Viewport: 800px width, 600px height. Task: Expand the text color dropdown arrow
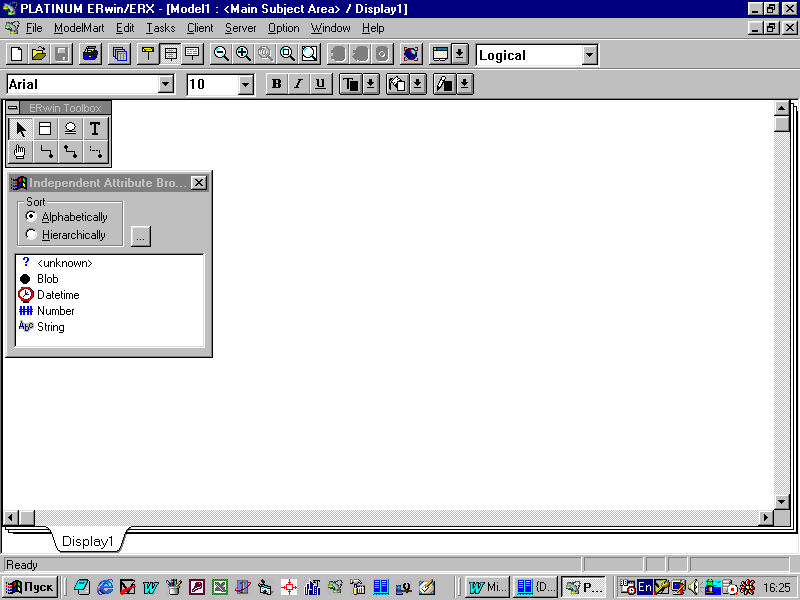(370, 84)
